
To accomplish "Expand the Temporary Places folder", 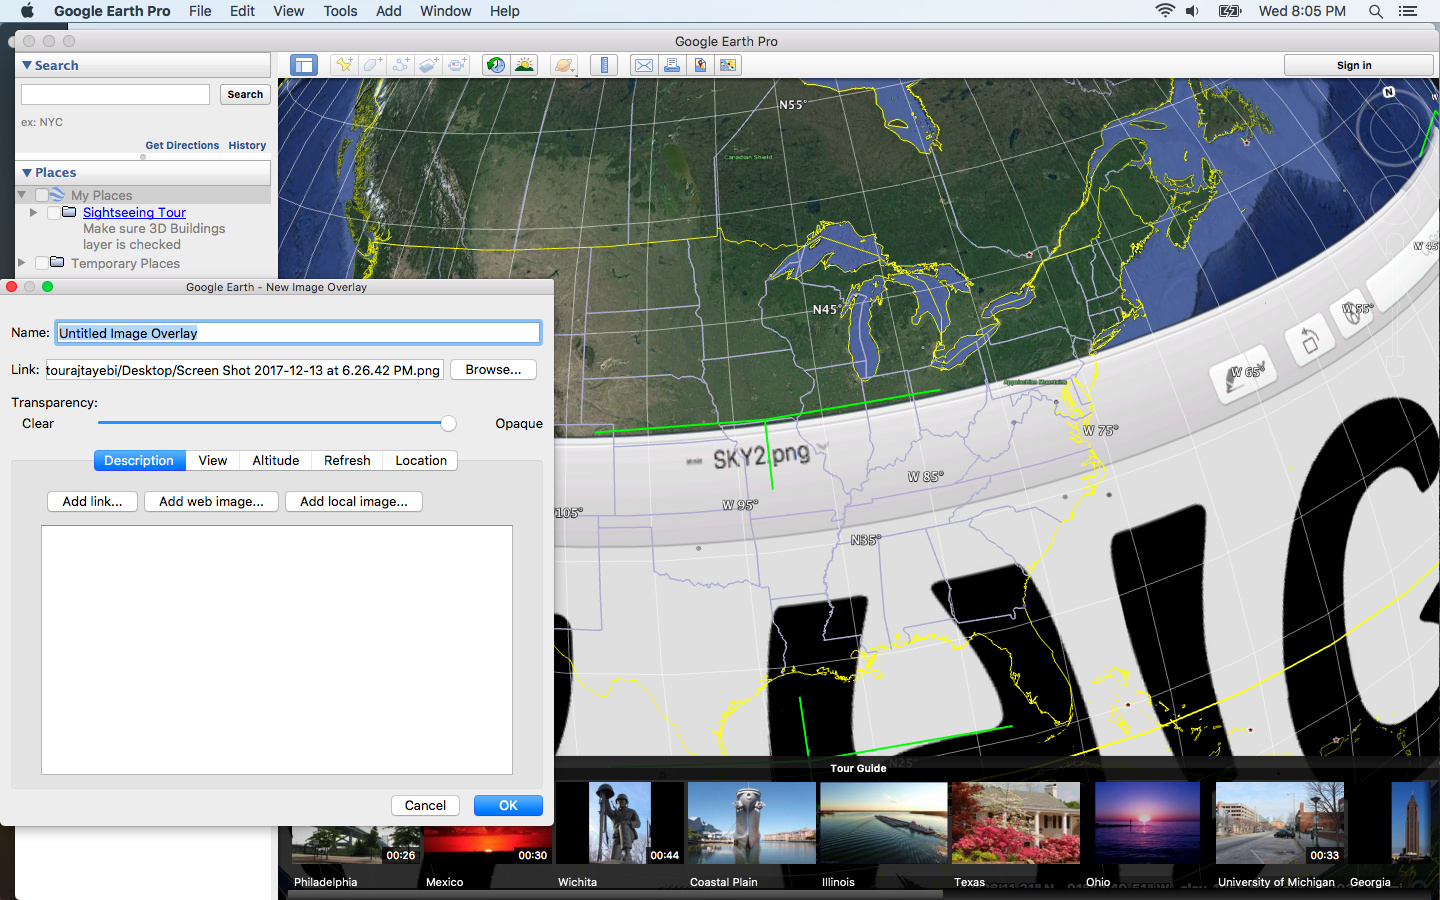I will click(22, 263).
